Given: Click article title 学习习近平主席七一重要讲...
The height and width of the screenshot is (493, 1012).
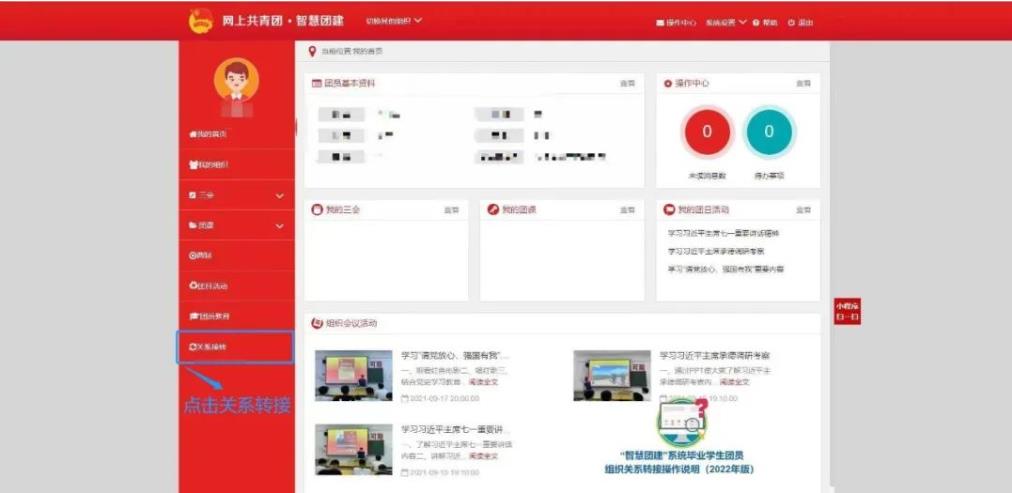Looking at the screenshot, I should point(456,430).
